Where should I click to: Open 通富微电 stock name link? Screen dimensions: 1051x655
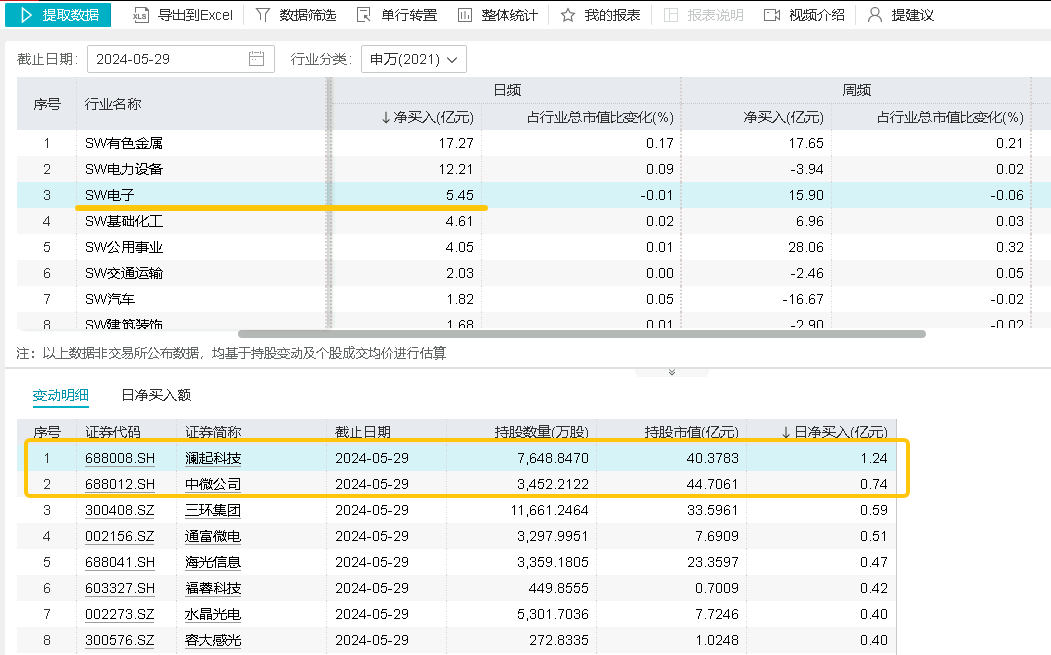(213, 536)
